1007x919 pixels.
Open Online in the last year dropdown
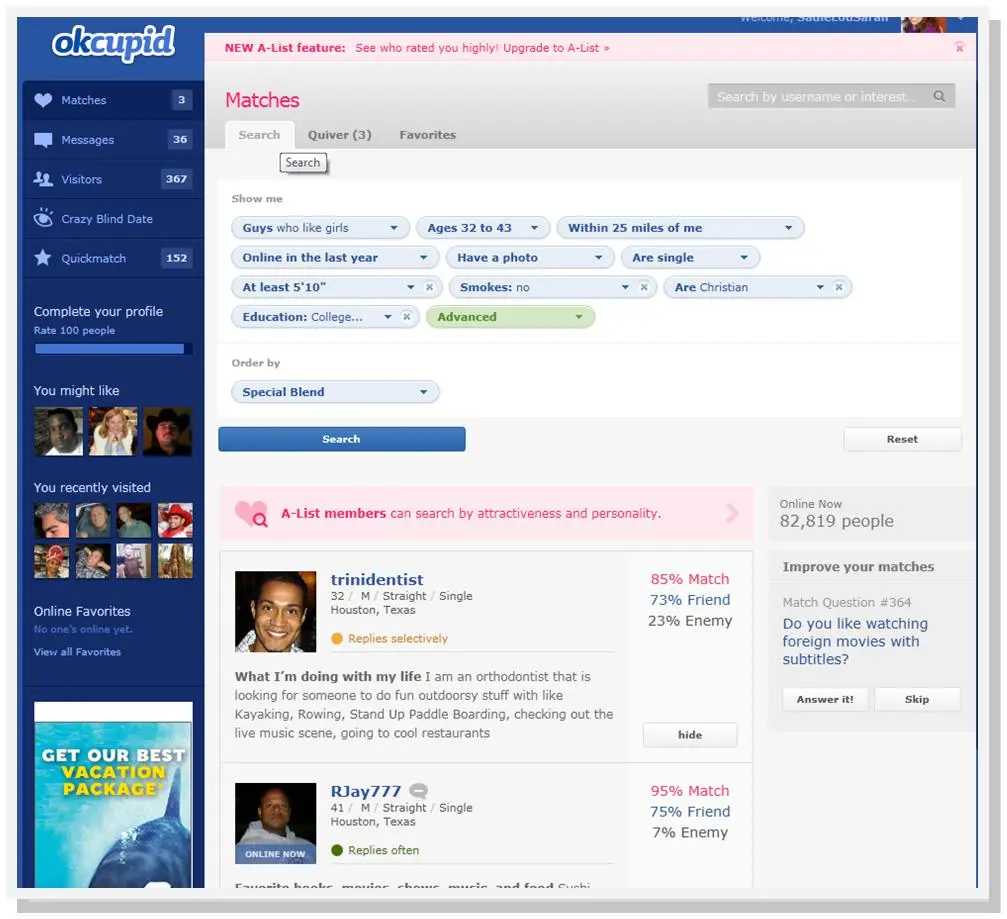click(x=335, y=258)
